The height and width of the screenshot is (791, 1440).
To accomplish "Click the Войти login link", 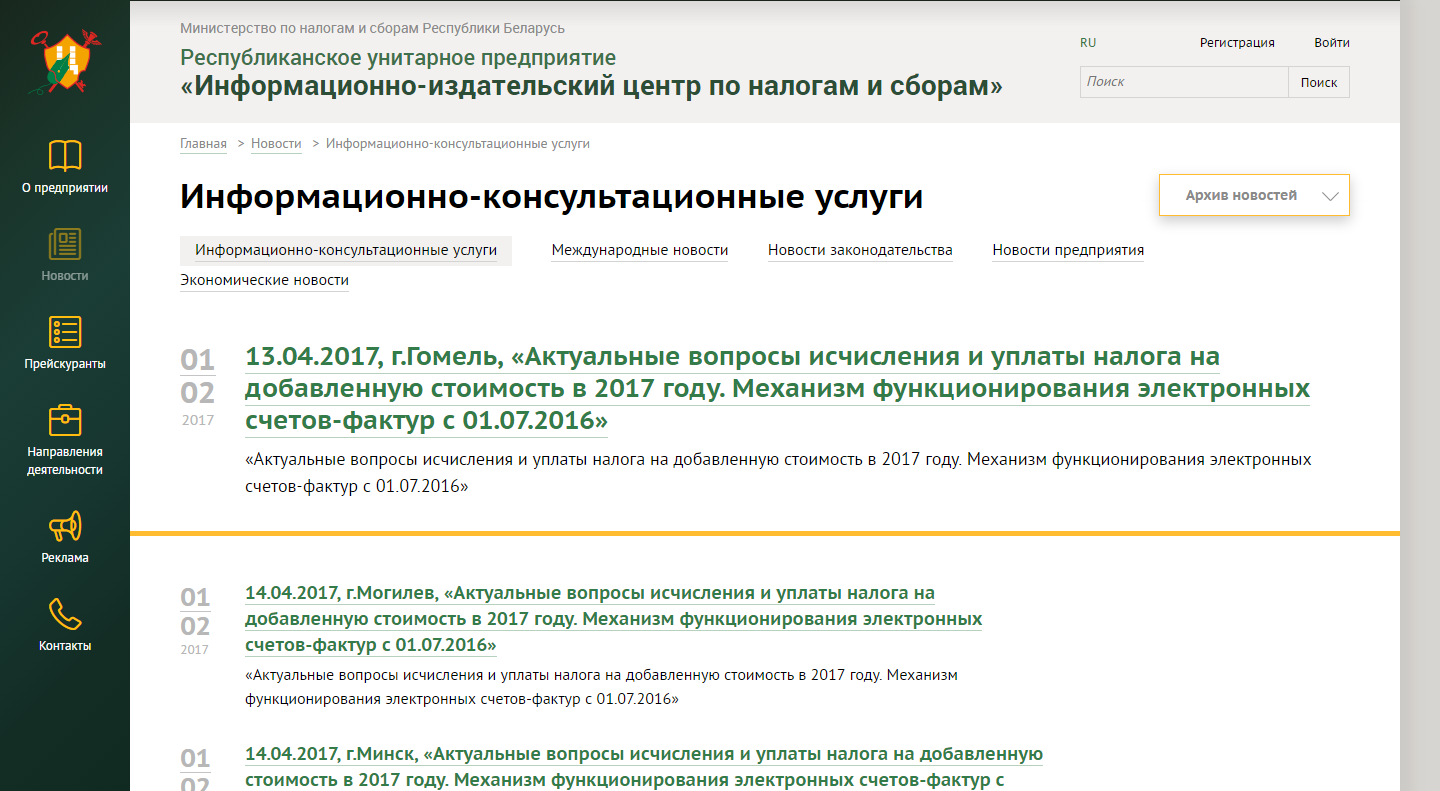I will (1332, 43).
